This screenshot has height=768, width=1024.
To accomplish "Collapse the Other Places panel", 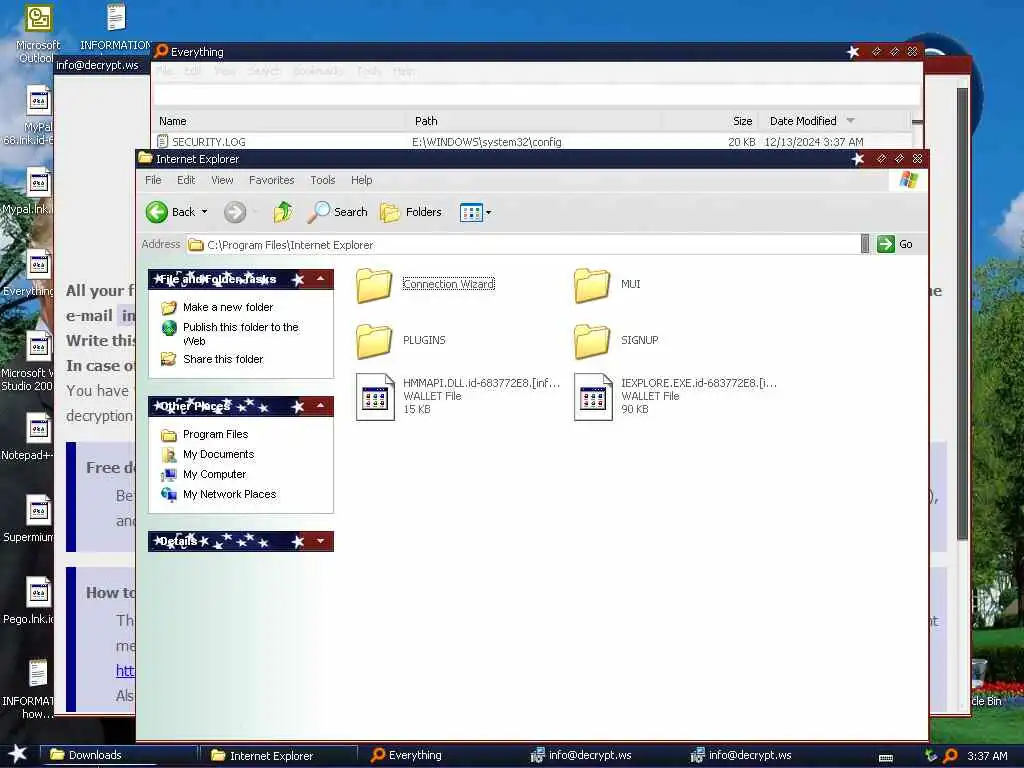I will pyautogui.click(x=321, y=406).
